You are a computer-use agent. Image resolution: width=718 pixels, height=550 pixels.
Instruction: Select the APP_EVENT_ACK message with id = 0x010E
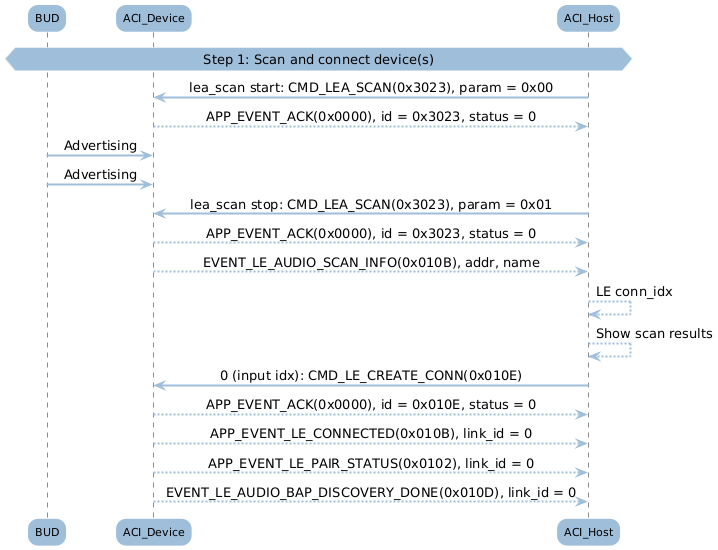point(371,404)
